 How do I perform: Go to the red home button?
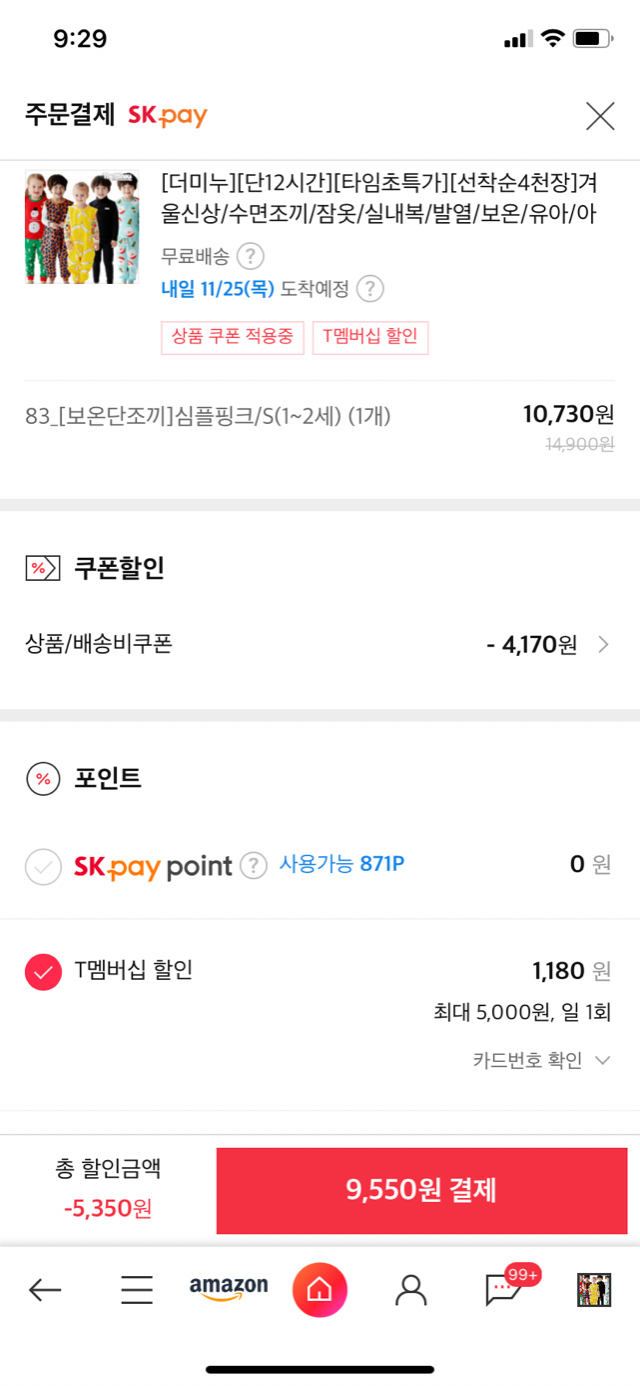(320, 1290)
